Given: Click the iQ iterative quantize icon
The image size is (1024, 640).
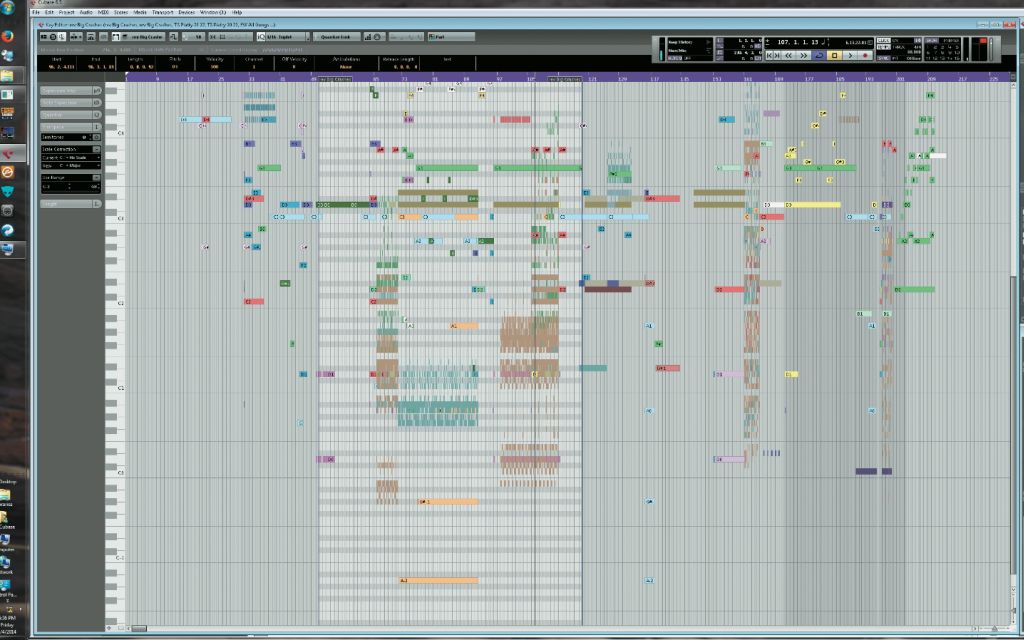Looking at the screenshot, I should tap(261, 37).
